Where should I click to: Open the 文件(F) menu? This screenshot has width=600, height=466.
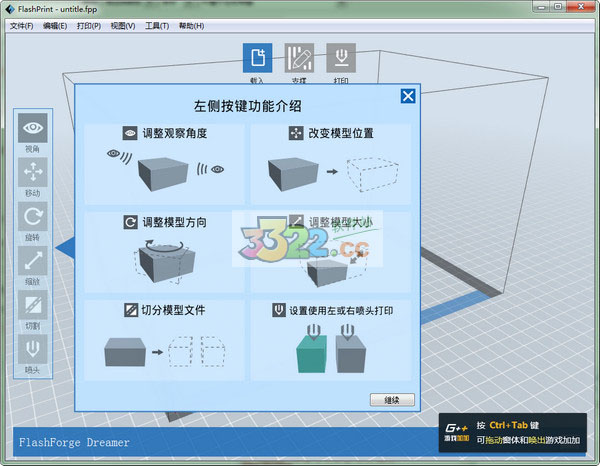pos(21,26)
